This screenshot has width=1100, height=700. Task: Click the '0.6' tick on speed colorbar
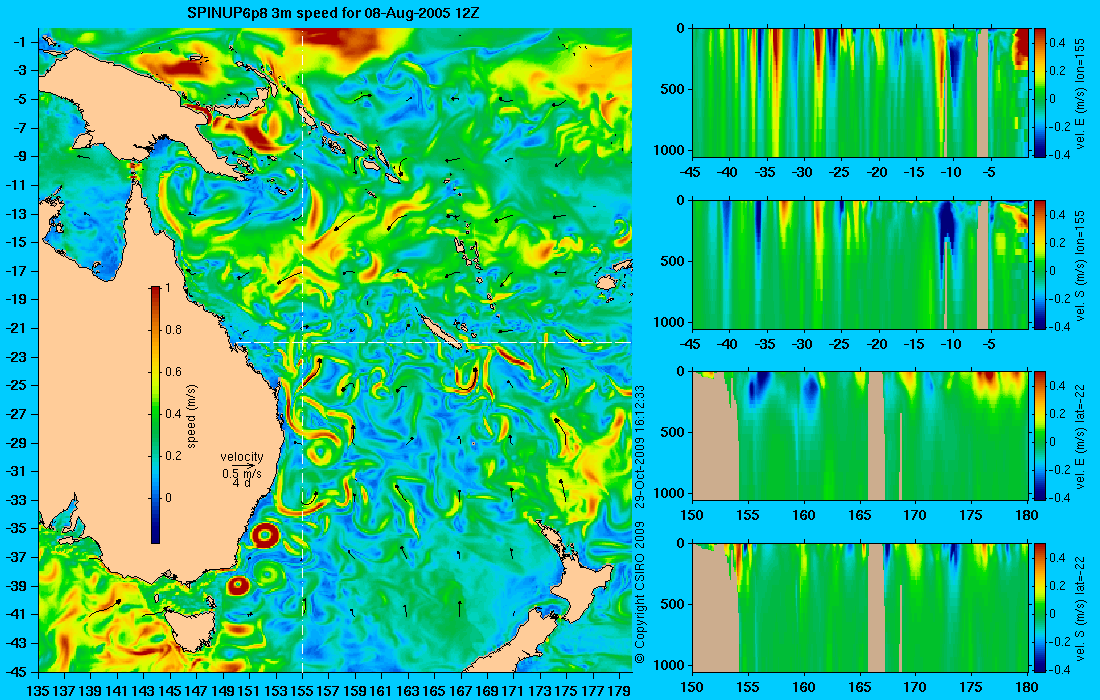[x=173, y=372]
